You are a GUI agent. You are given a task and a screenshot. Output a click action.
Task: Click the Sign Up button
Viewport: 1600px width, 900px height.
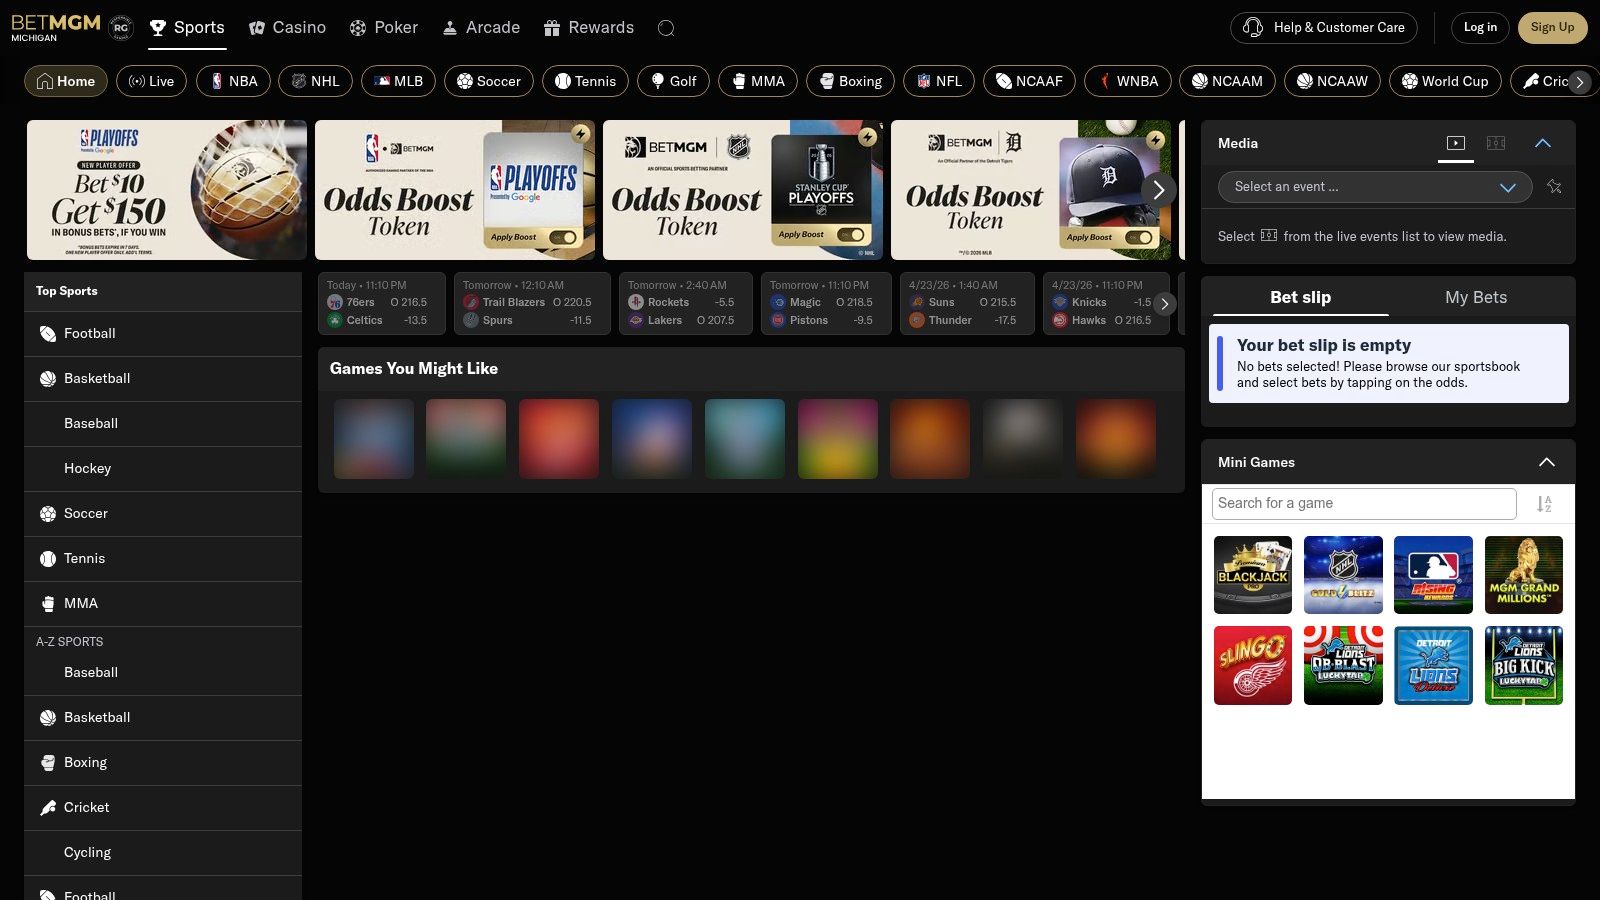point(1552,28)
